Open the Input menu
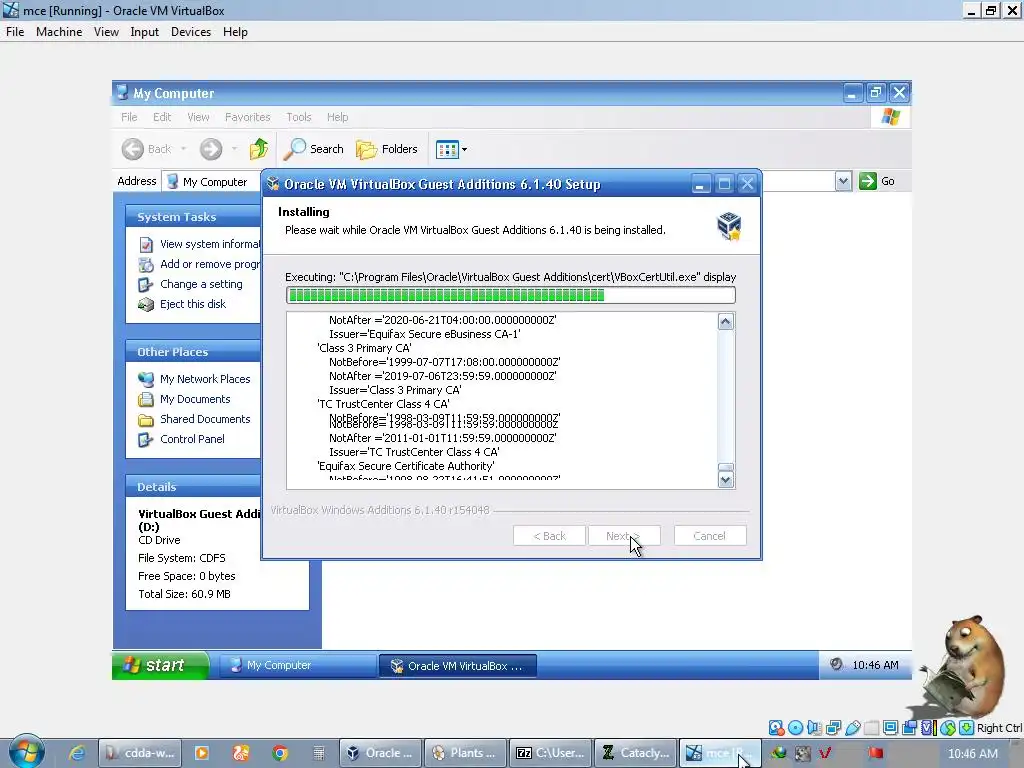The image size is (1024, 768). [144, 32]
